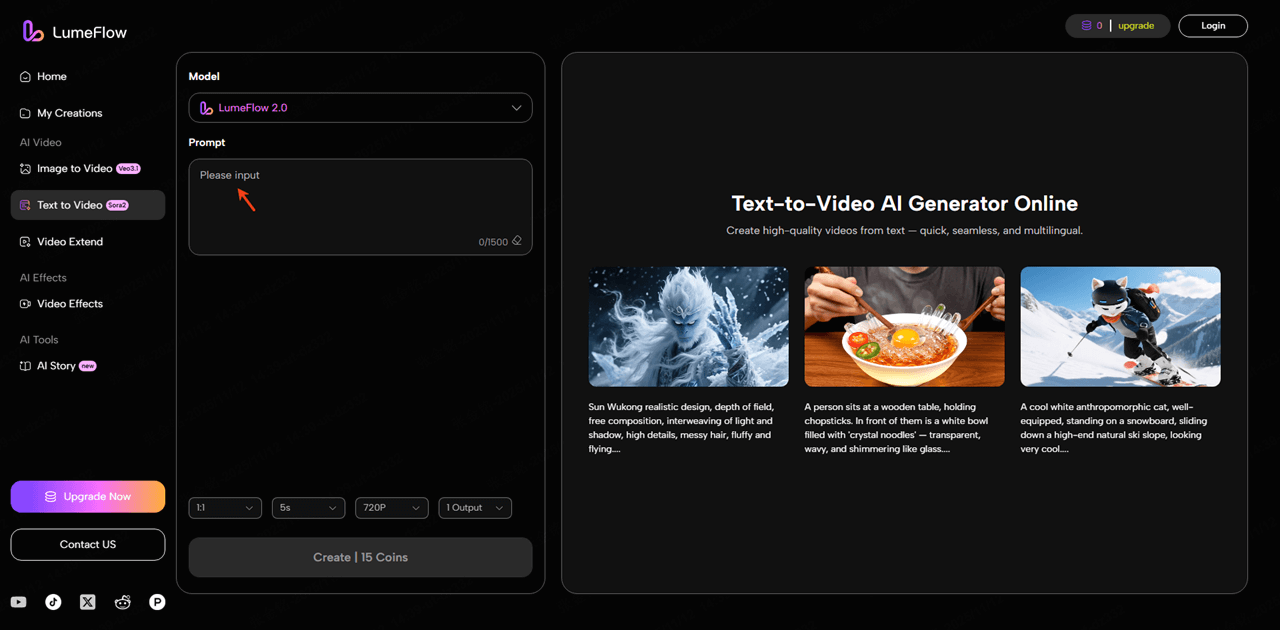Screen dimensions: 1280x630
Task: Open the Reddit community icon
Action: [x=122, y=602]
